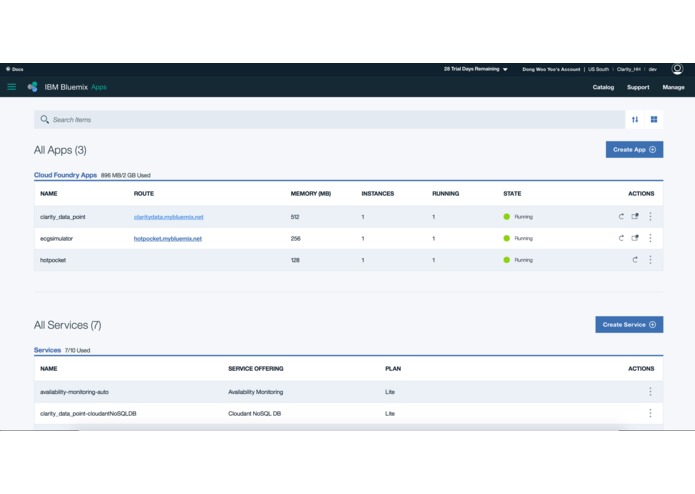The width and height of the screenshot is (695, 494).
Task: Open Dong Woo Yoo's Account switcher
Action: (551, 69)
